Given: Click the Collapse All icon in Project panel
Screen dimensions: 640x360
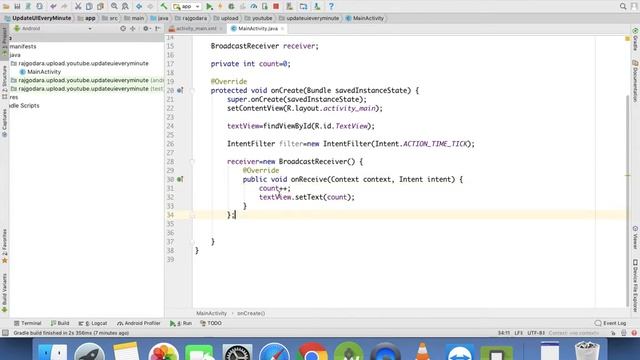Looking at the screenshot, I should [x=133, y=29].
